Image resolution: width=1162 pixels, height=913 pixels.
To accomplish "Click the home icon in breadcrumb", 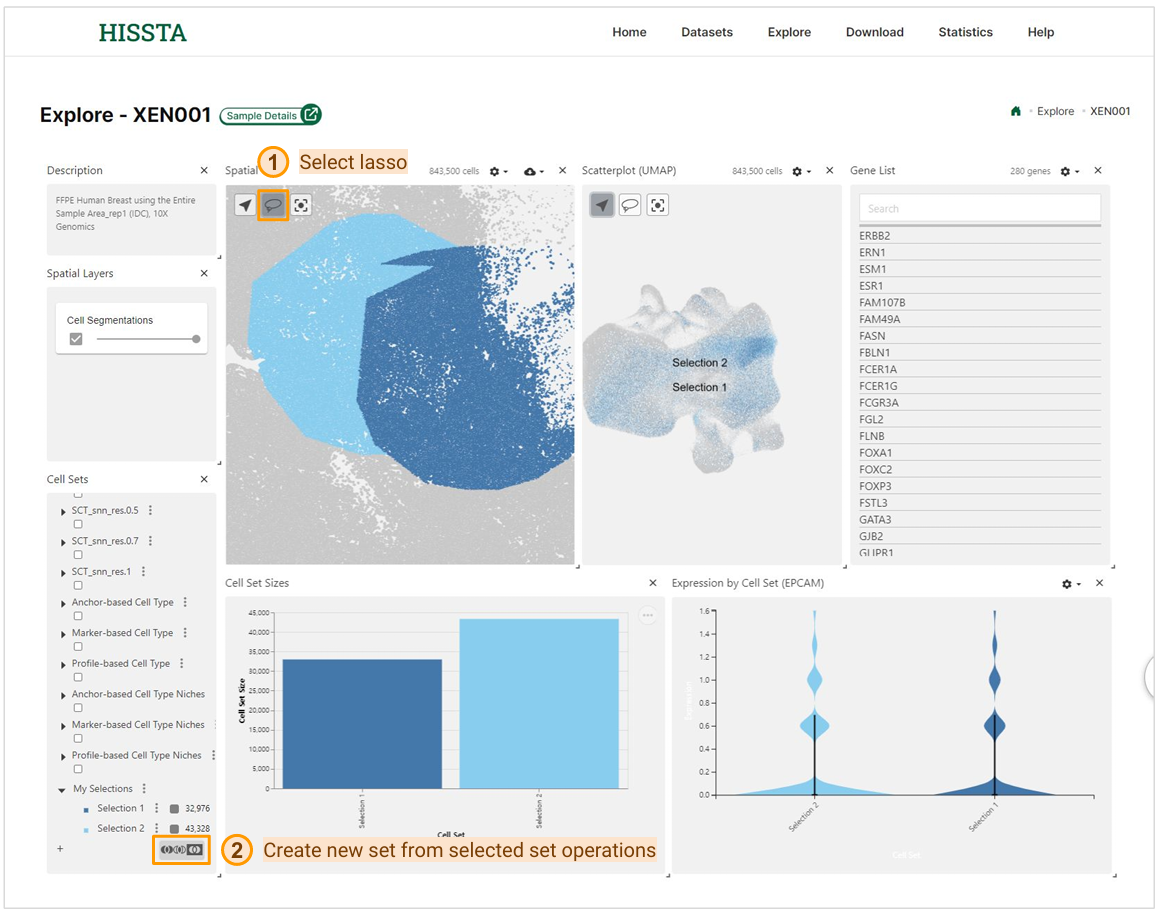I will click(x=1016, y=111).
